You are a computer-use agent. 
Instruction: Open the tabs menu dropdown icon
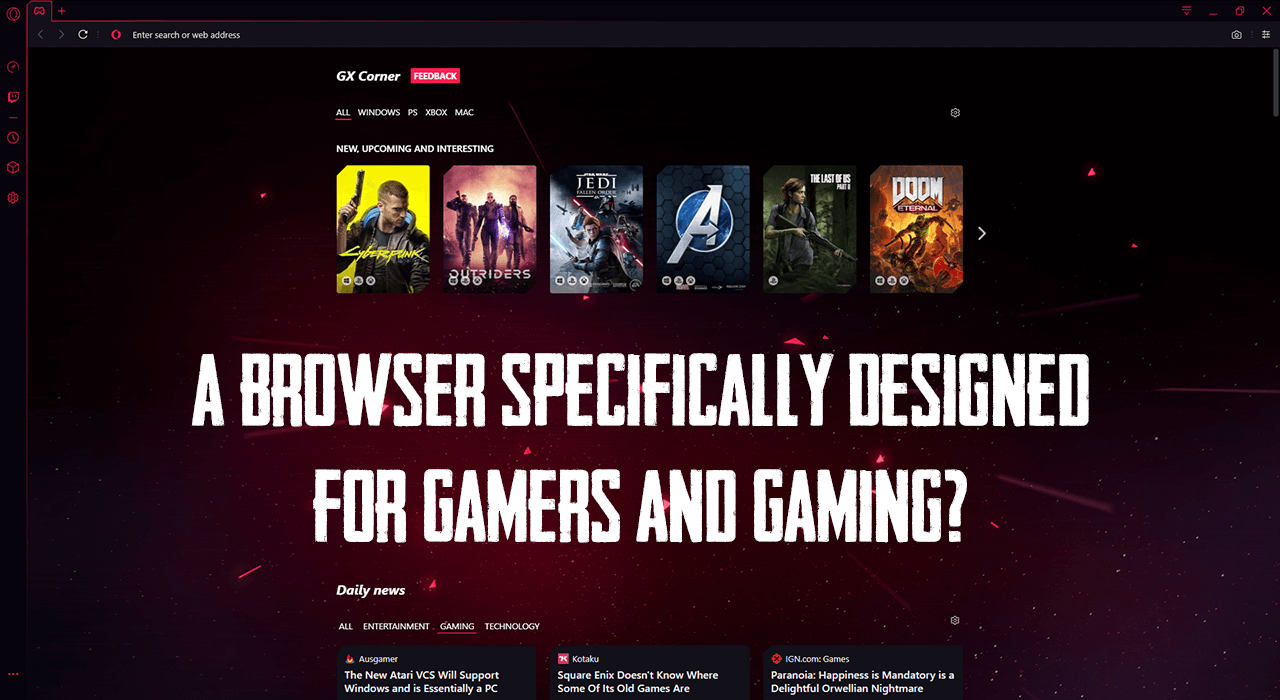click(x=1186, y=11)
